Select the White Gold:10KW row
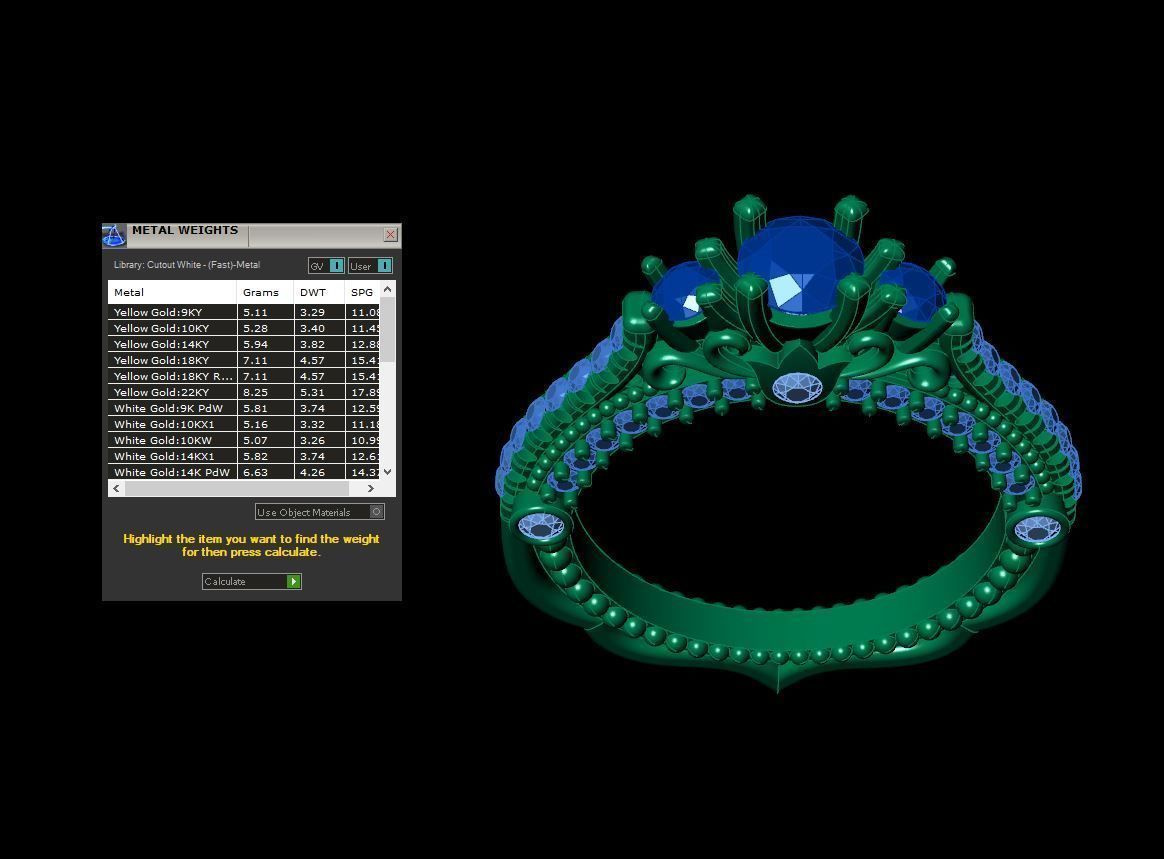Viewport: 1164px width, 859px height. click(x=244, y=440)
